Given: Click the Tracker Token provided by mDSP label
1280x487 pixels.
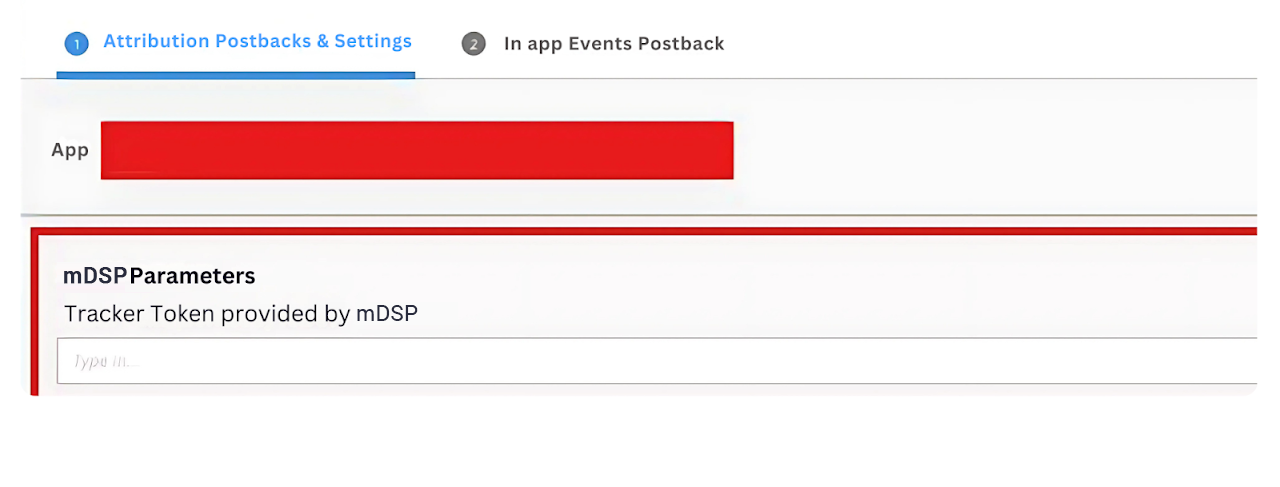Looking at the screenshot, I should pyautogui.click(x=241, y=314).
